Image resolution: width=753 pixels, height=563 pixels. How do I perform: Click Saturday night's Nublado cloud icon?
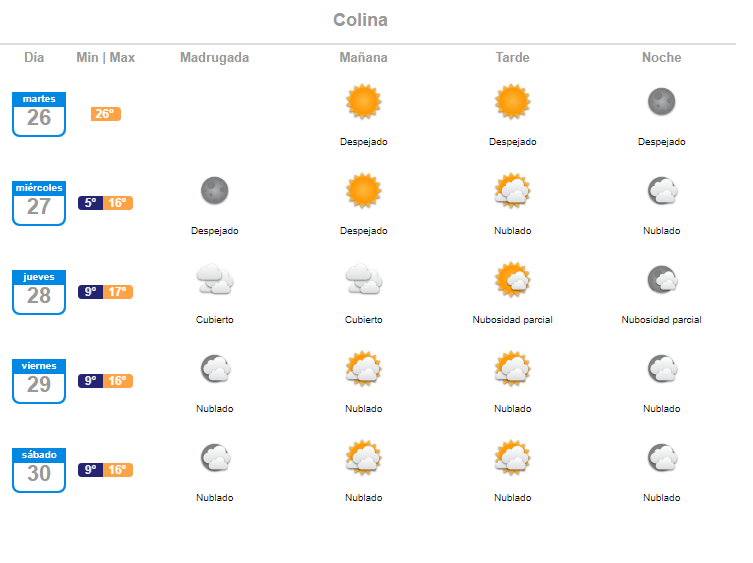coord(663,457)
